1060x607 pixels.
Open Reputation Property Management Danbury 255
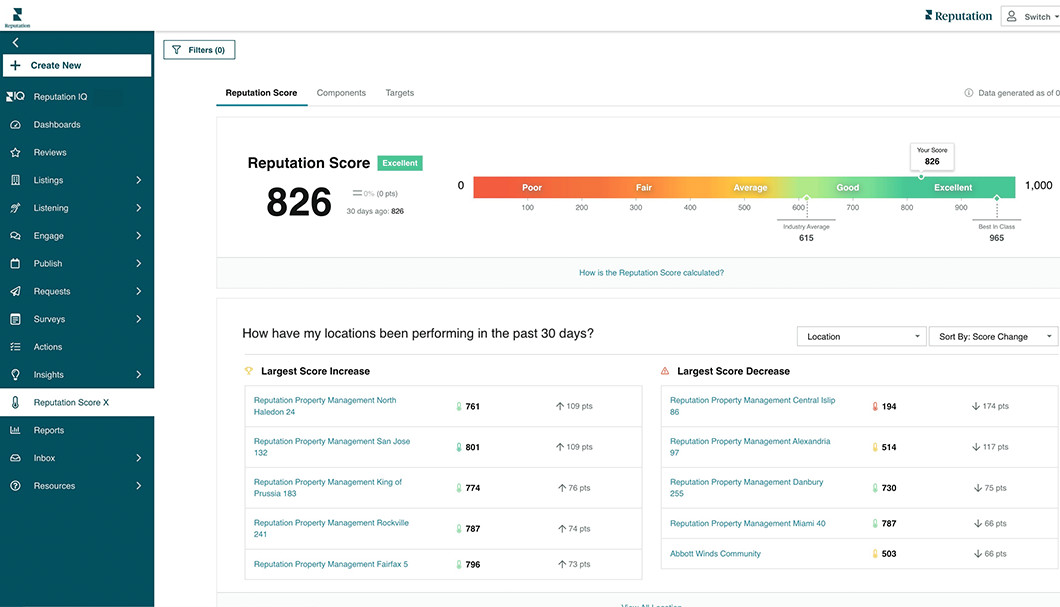(746, 487)
